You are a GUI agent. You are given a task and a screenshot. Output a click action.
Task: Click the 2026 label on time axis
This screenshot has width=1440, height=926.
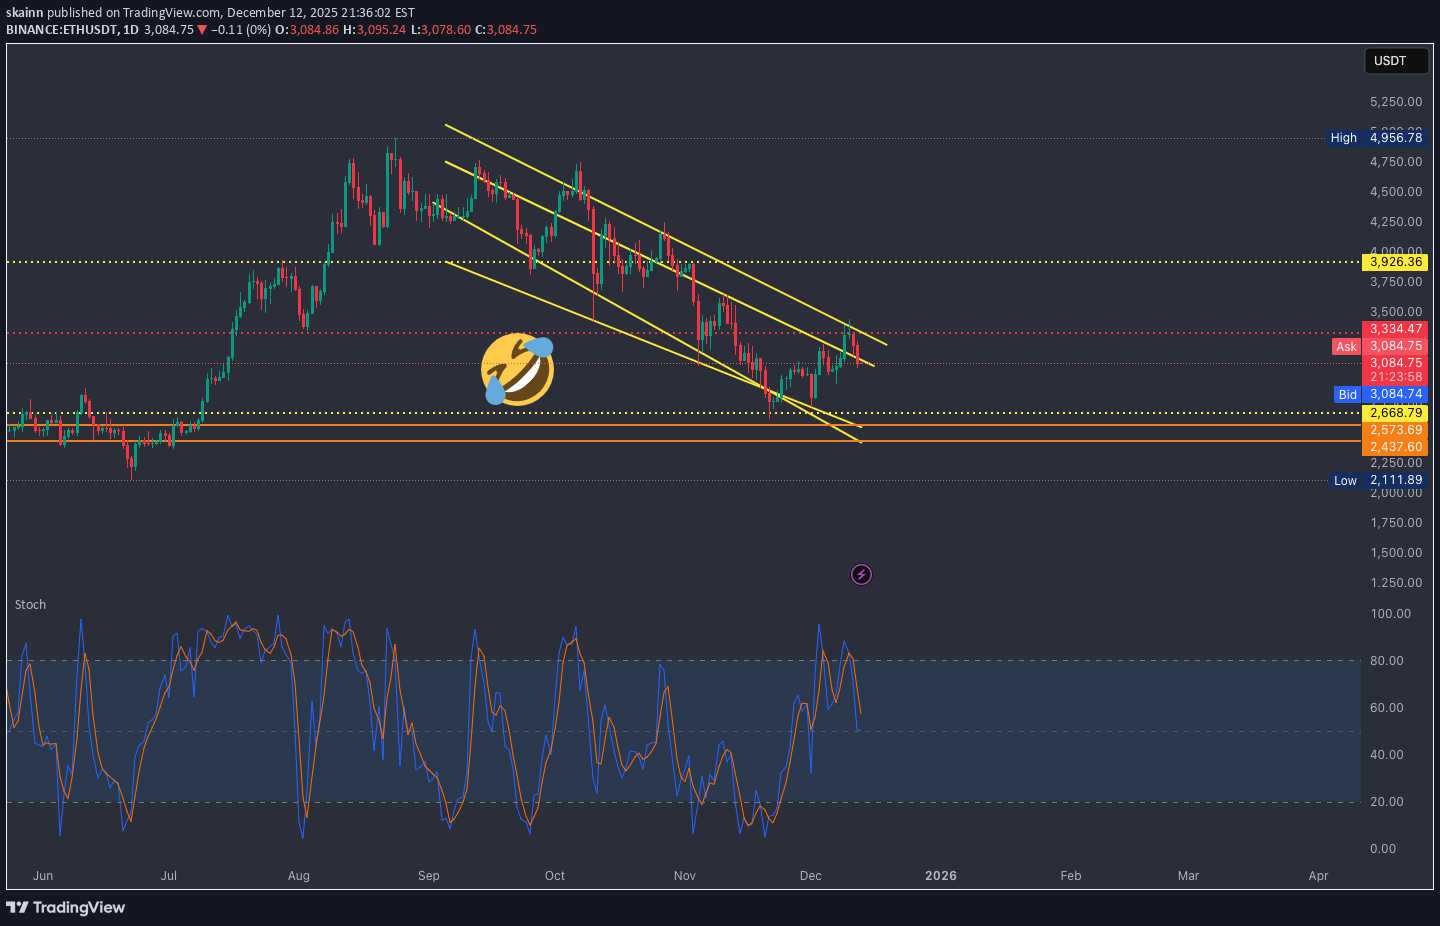click(x=940, y=876)
